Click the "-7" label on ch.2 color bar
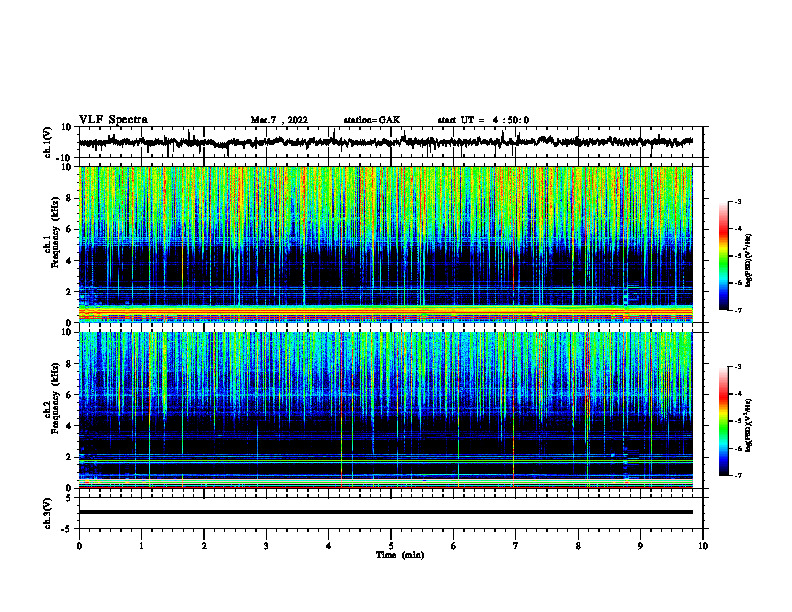 point(738,475)
